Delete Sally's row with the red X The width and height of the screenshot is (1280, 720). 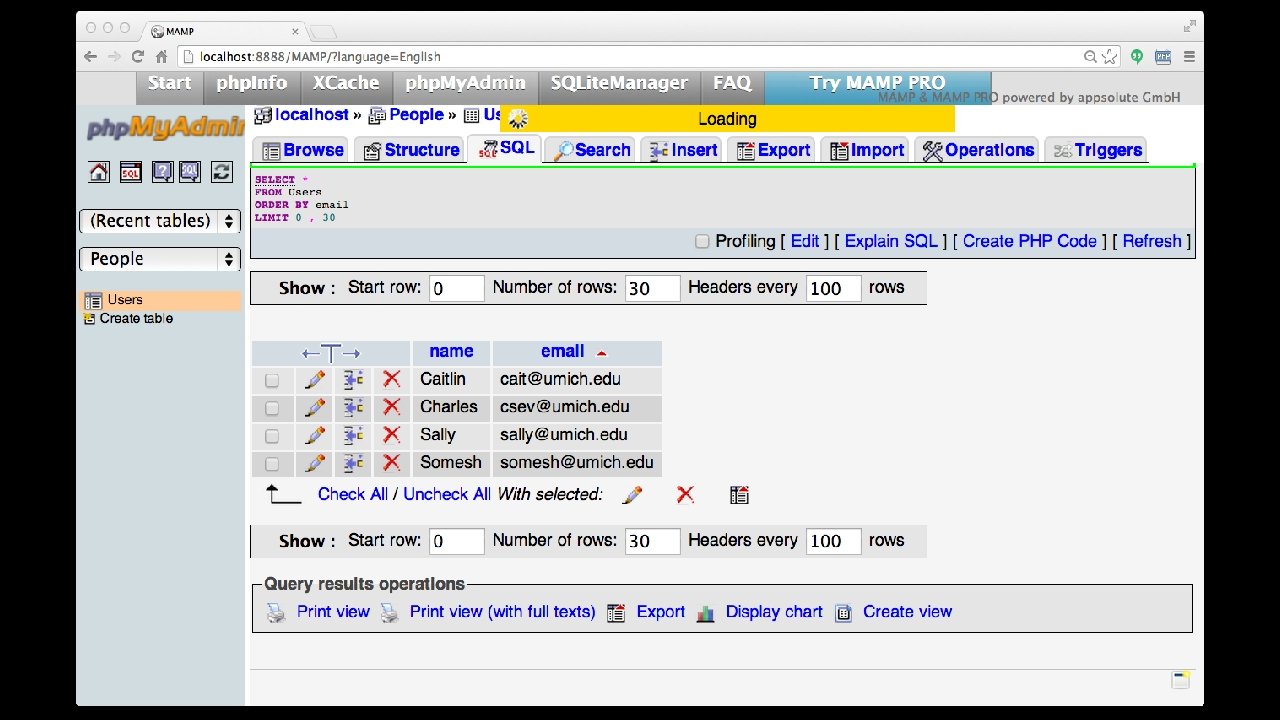tap(391, 435)
